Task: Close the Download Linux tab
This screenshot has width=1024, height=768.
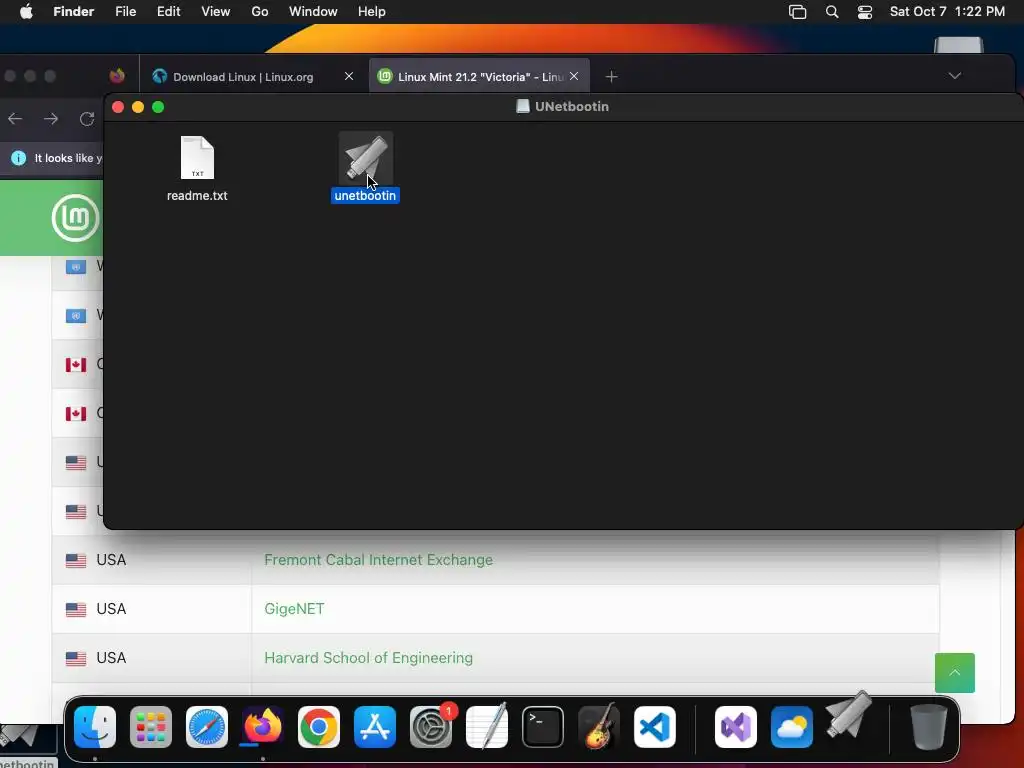Action: click(x=349, y=76)
